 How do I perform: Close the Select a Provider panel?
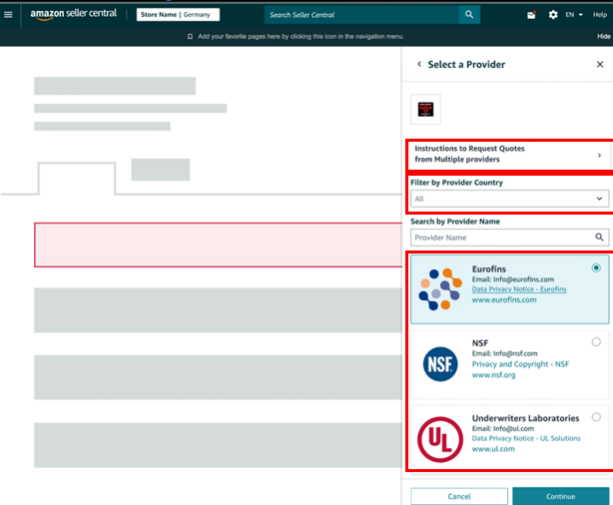(600, 64)
